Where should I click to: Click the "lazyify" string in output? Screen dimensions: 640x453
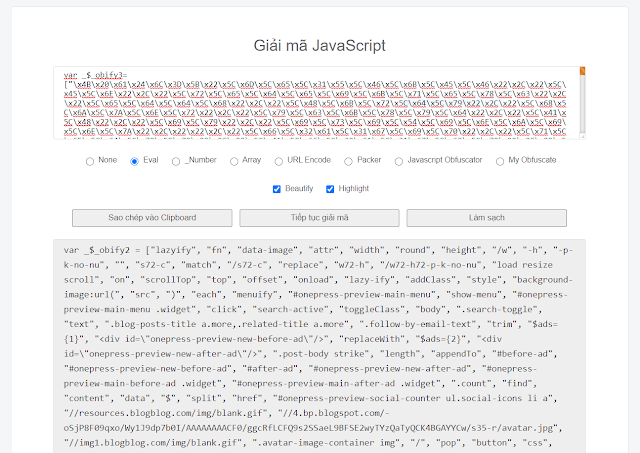(174, 250)
